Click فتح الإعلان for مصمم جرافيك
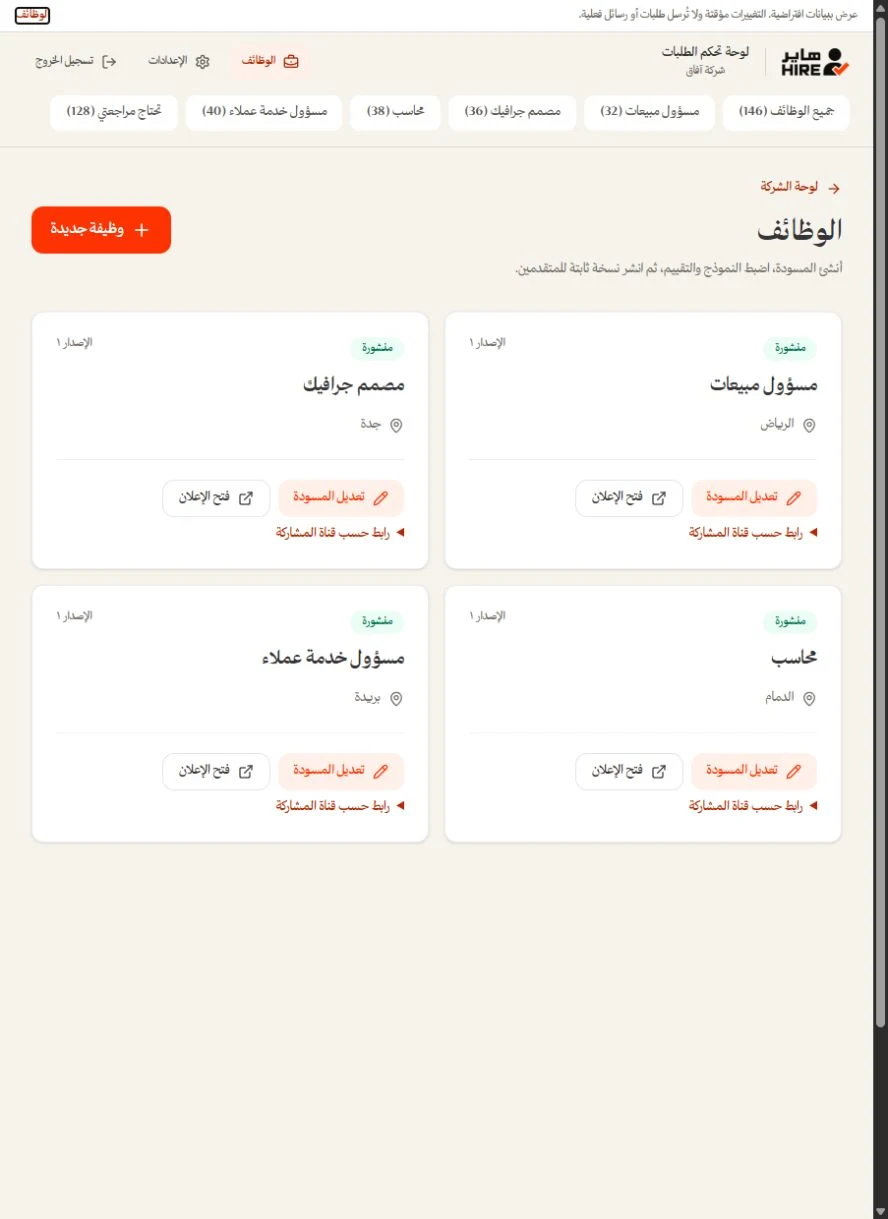This screenshot has height=1219, width=888. pos(216,498)
